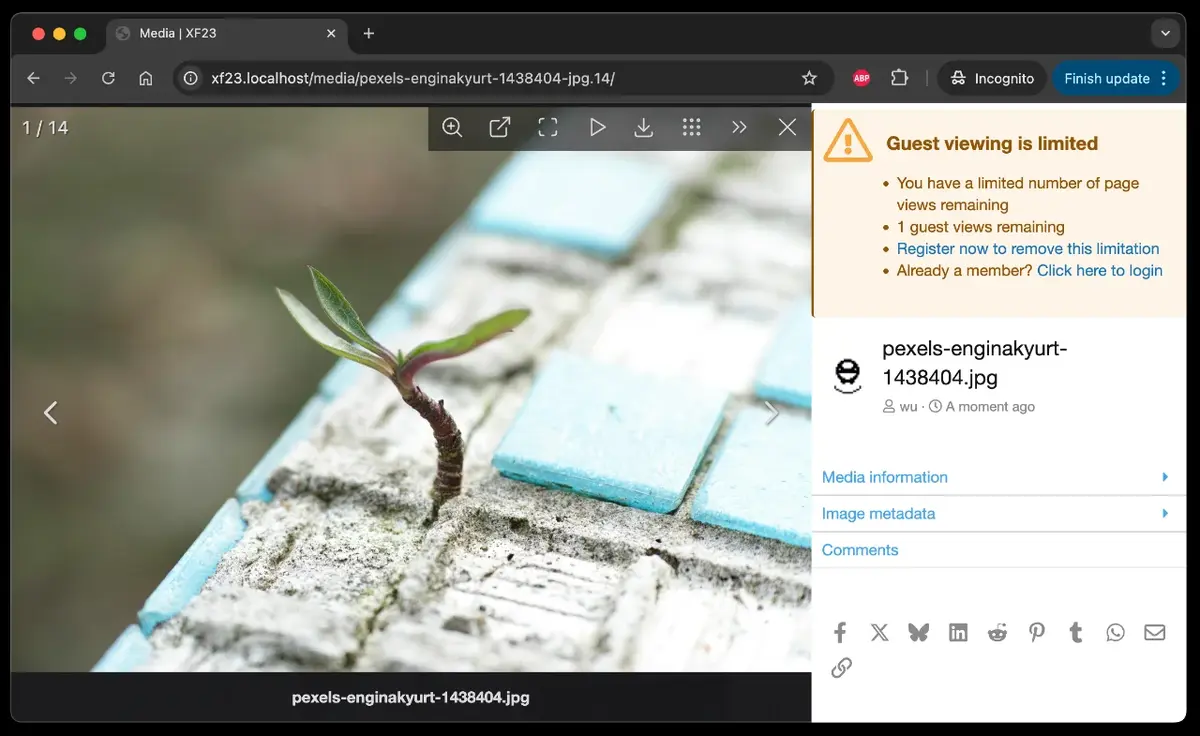Click 'Register now to remove this limitation' link
Image resolution: width=1200 pixels, height=736 pixels.
coord(1027,249)
